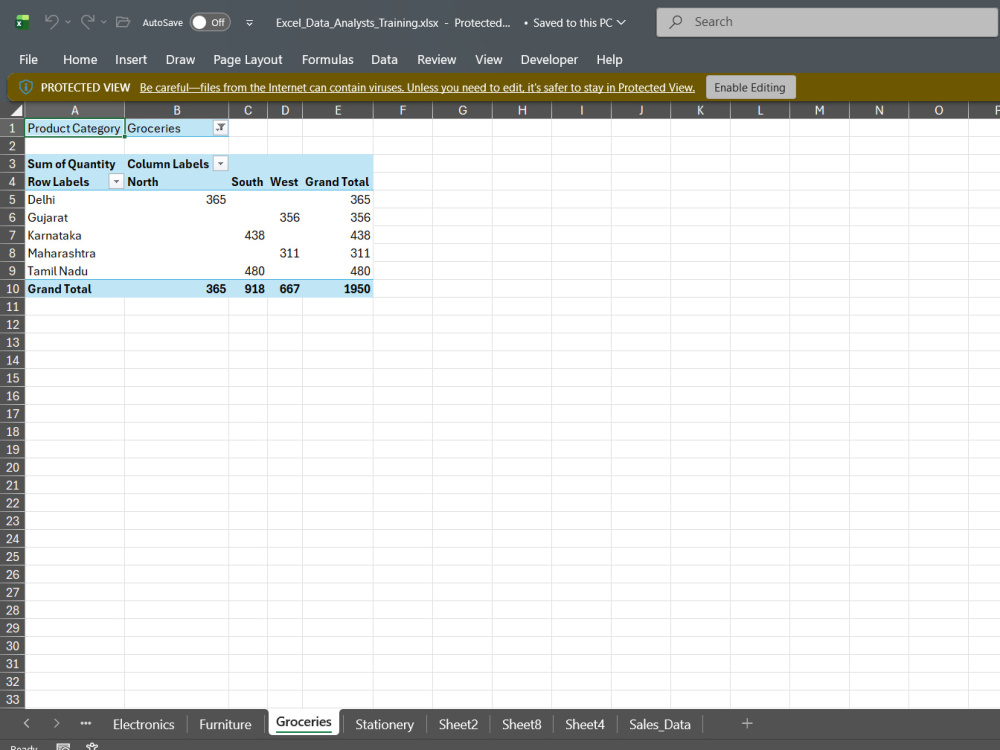Click the Protected View shield icon

tap(26, 87)
